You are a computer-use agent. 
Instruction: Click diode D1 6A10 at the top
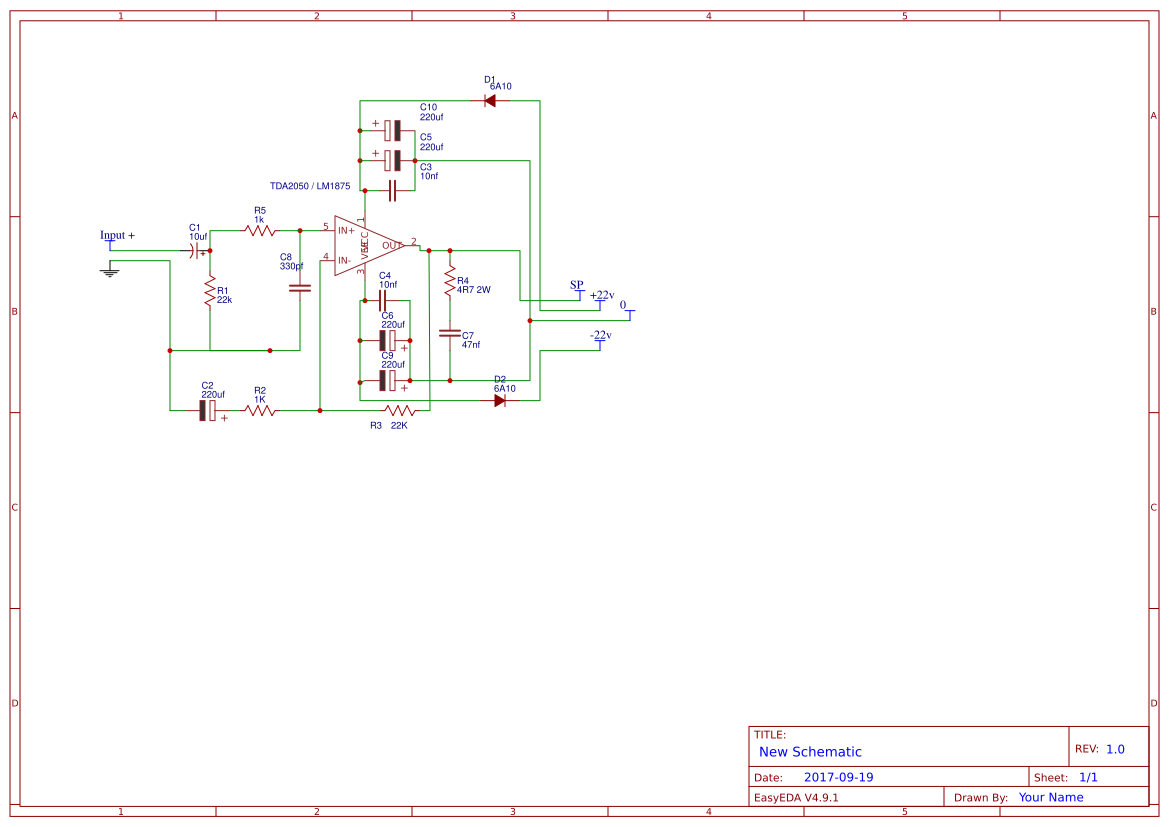click(490, 99)
